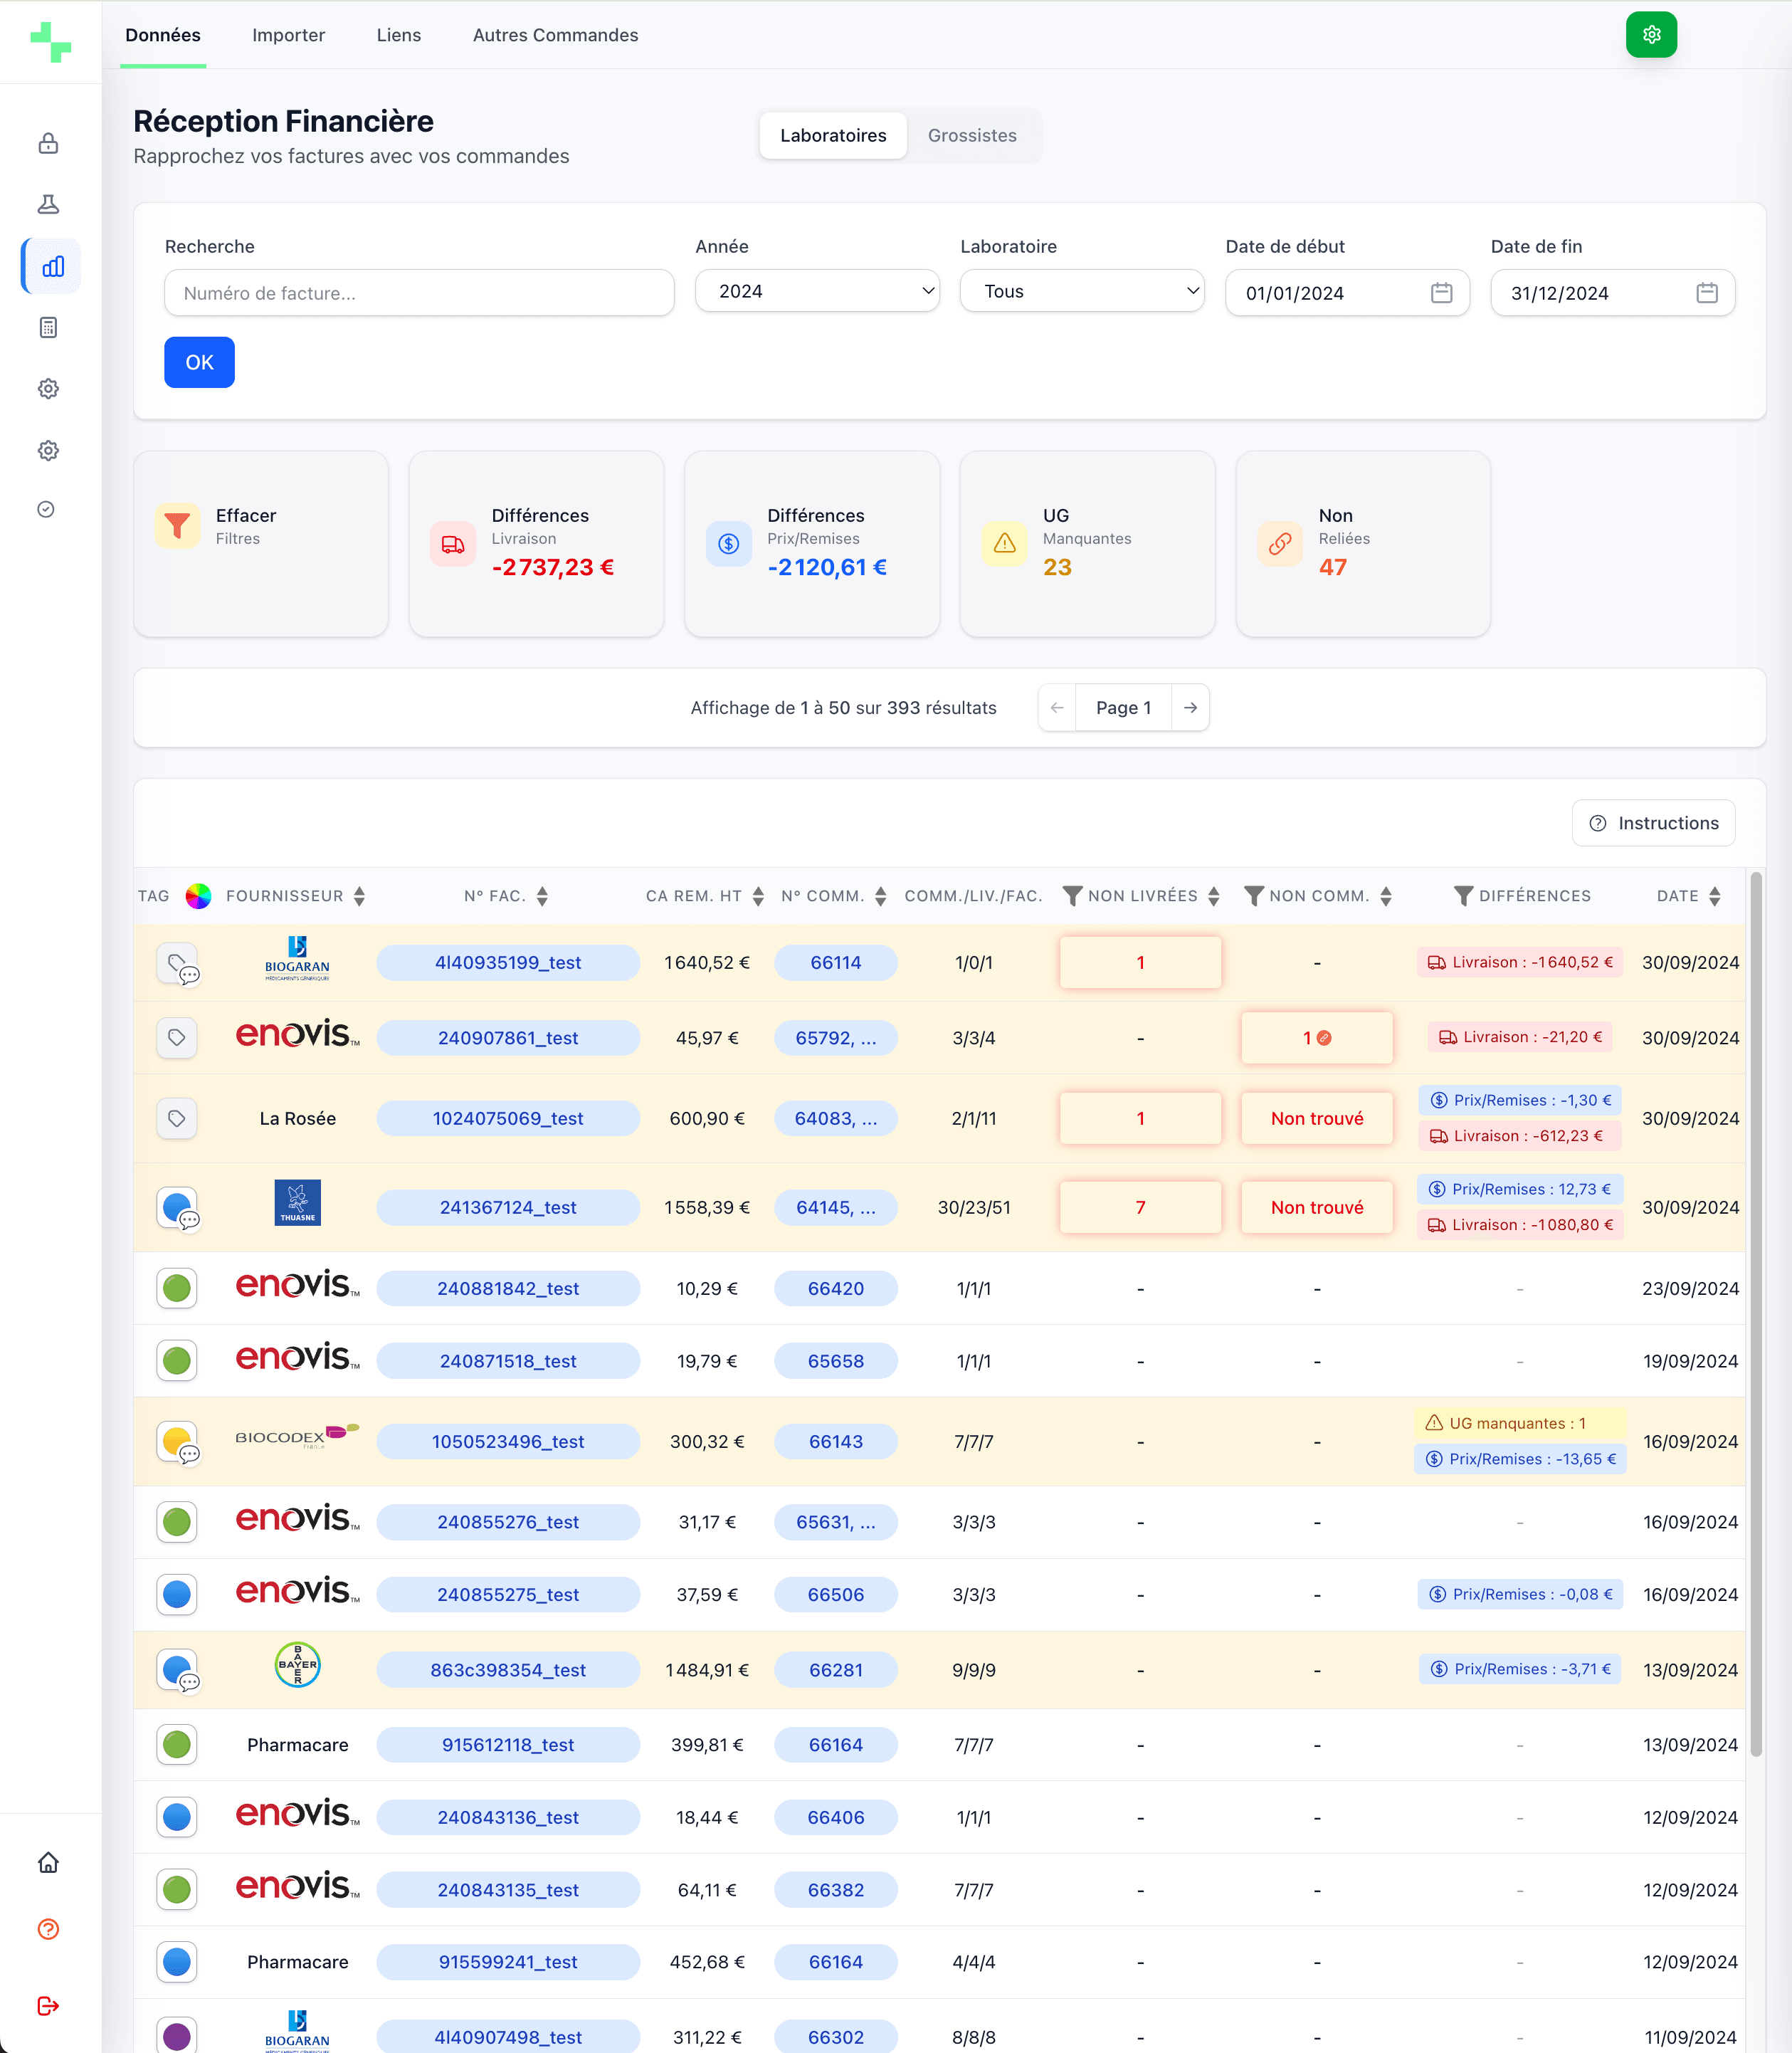Screen dimensions: 1792x2053
Task: Click the home icon in sidebar
Action: (48, 1862)
